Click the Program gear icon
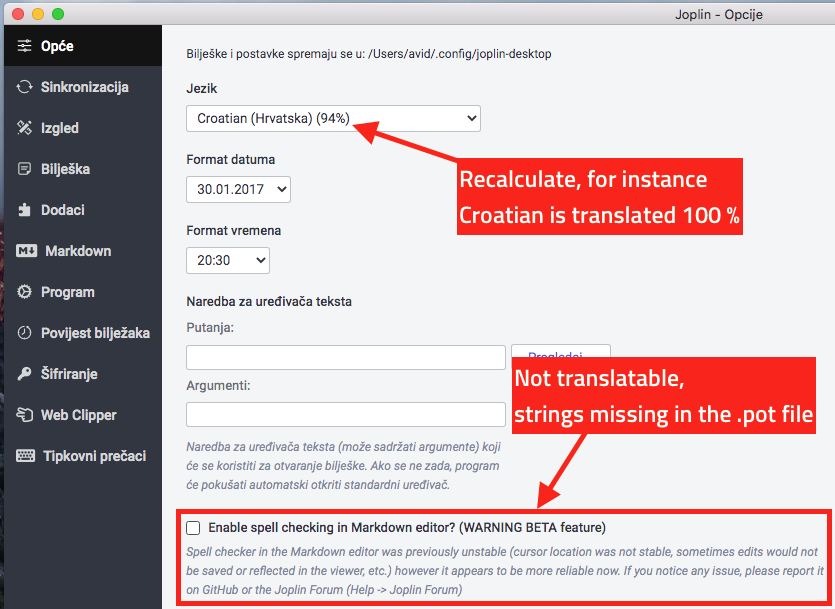The width and height of the screenshot is (835, 609). 22,292
